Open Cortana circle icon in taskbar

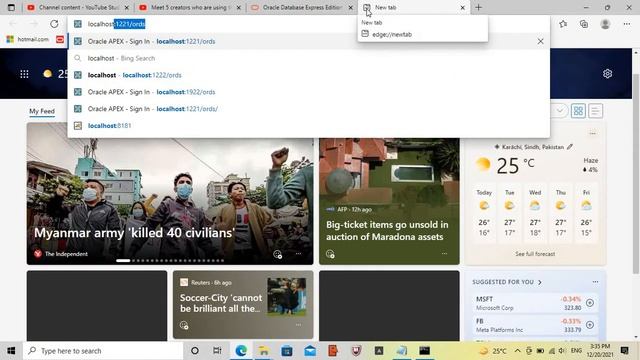[x=195, y=351]
